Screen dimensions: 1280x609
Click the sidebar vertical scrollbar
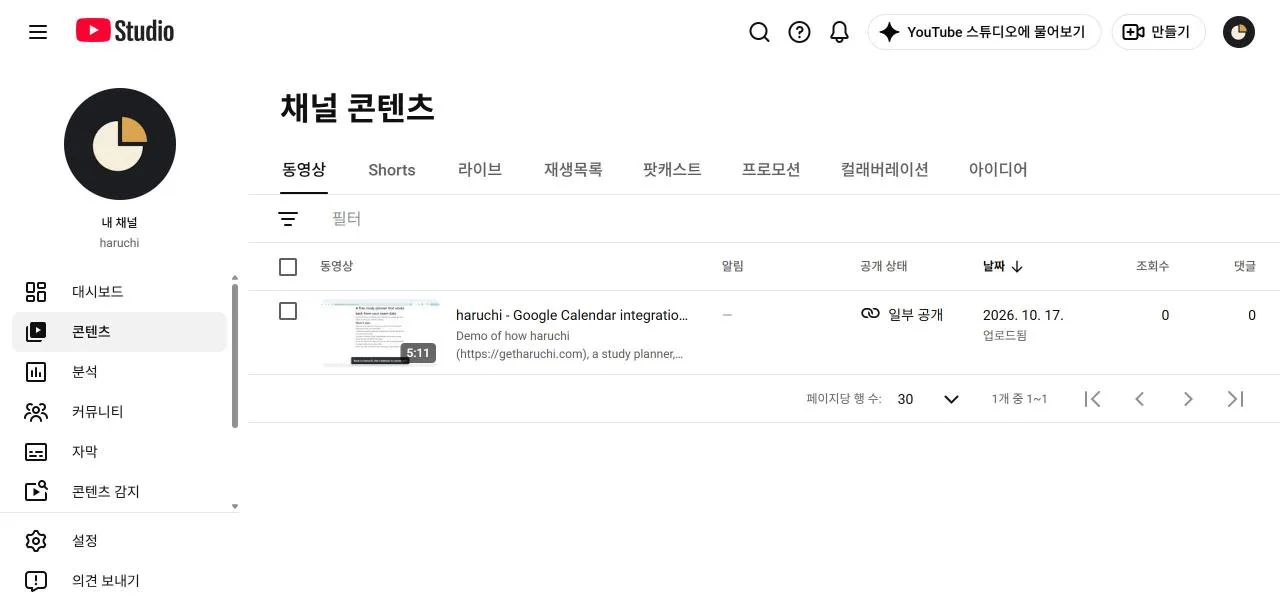click(x=235, y=355)
